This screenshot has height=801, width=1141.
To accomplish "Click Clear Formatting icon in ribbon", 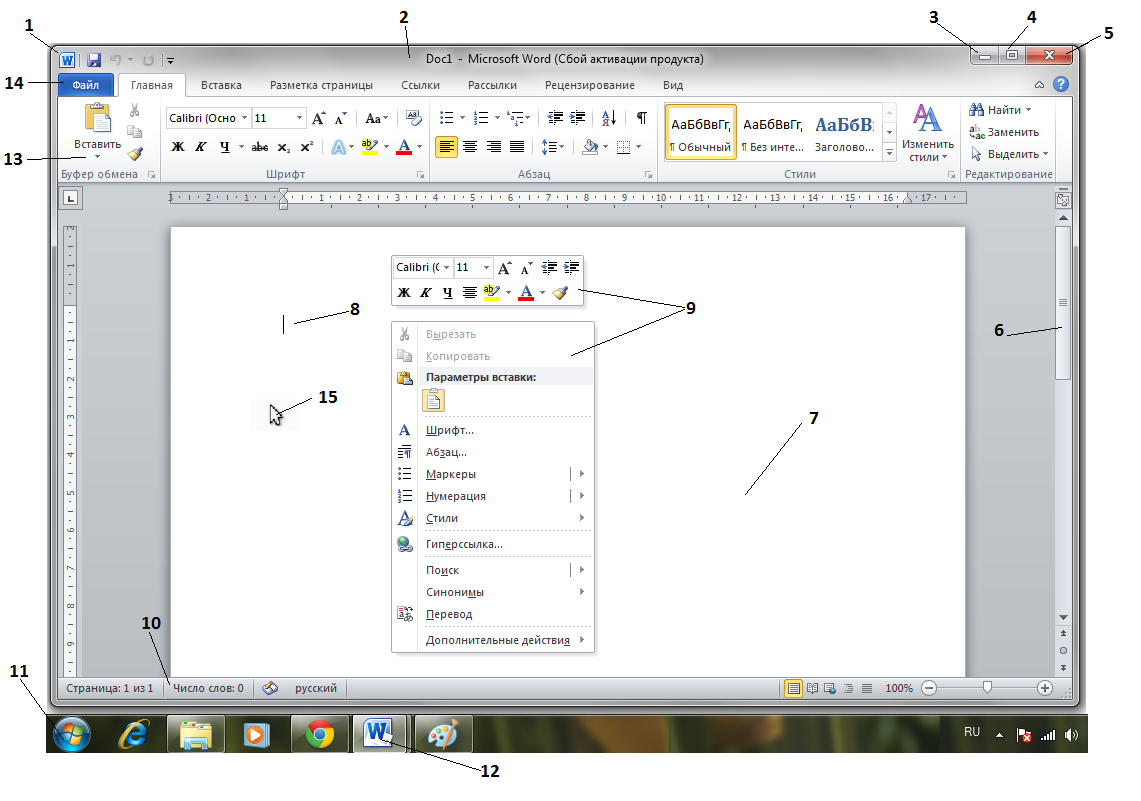I will [413, 118].
